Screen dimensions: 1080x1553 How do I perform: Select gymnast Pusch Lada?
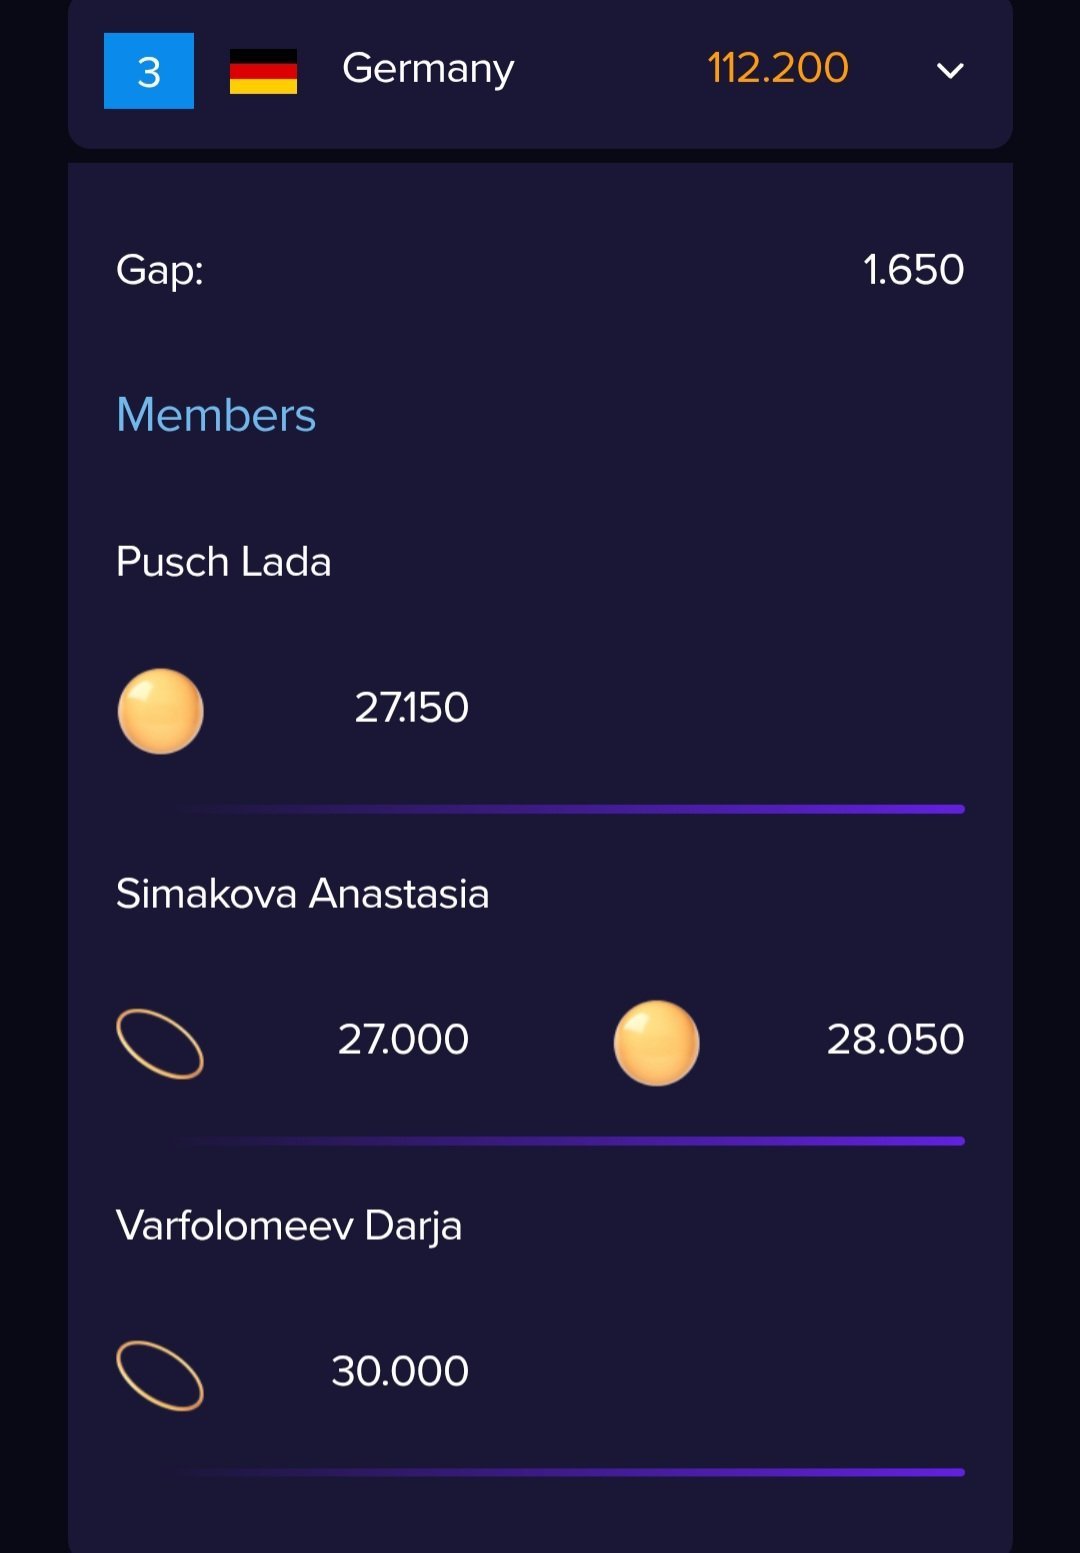(223, 562)
